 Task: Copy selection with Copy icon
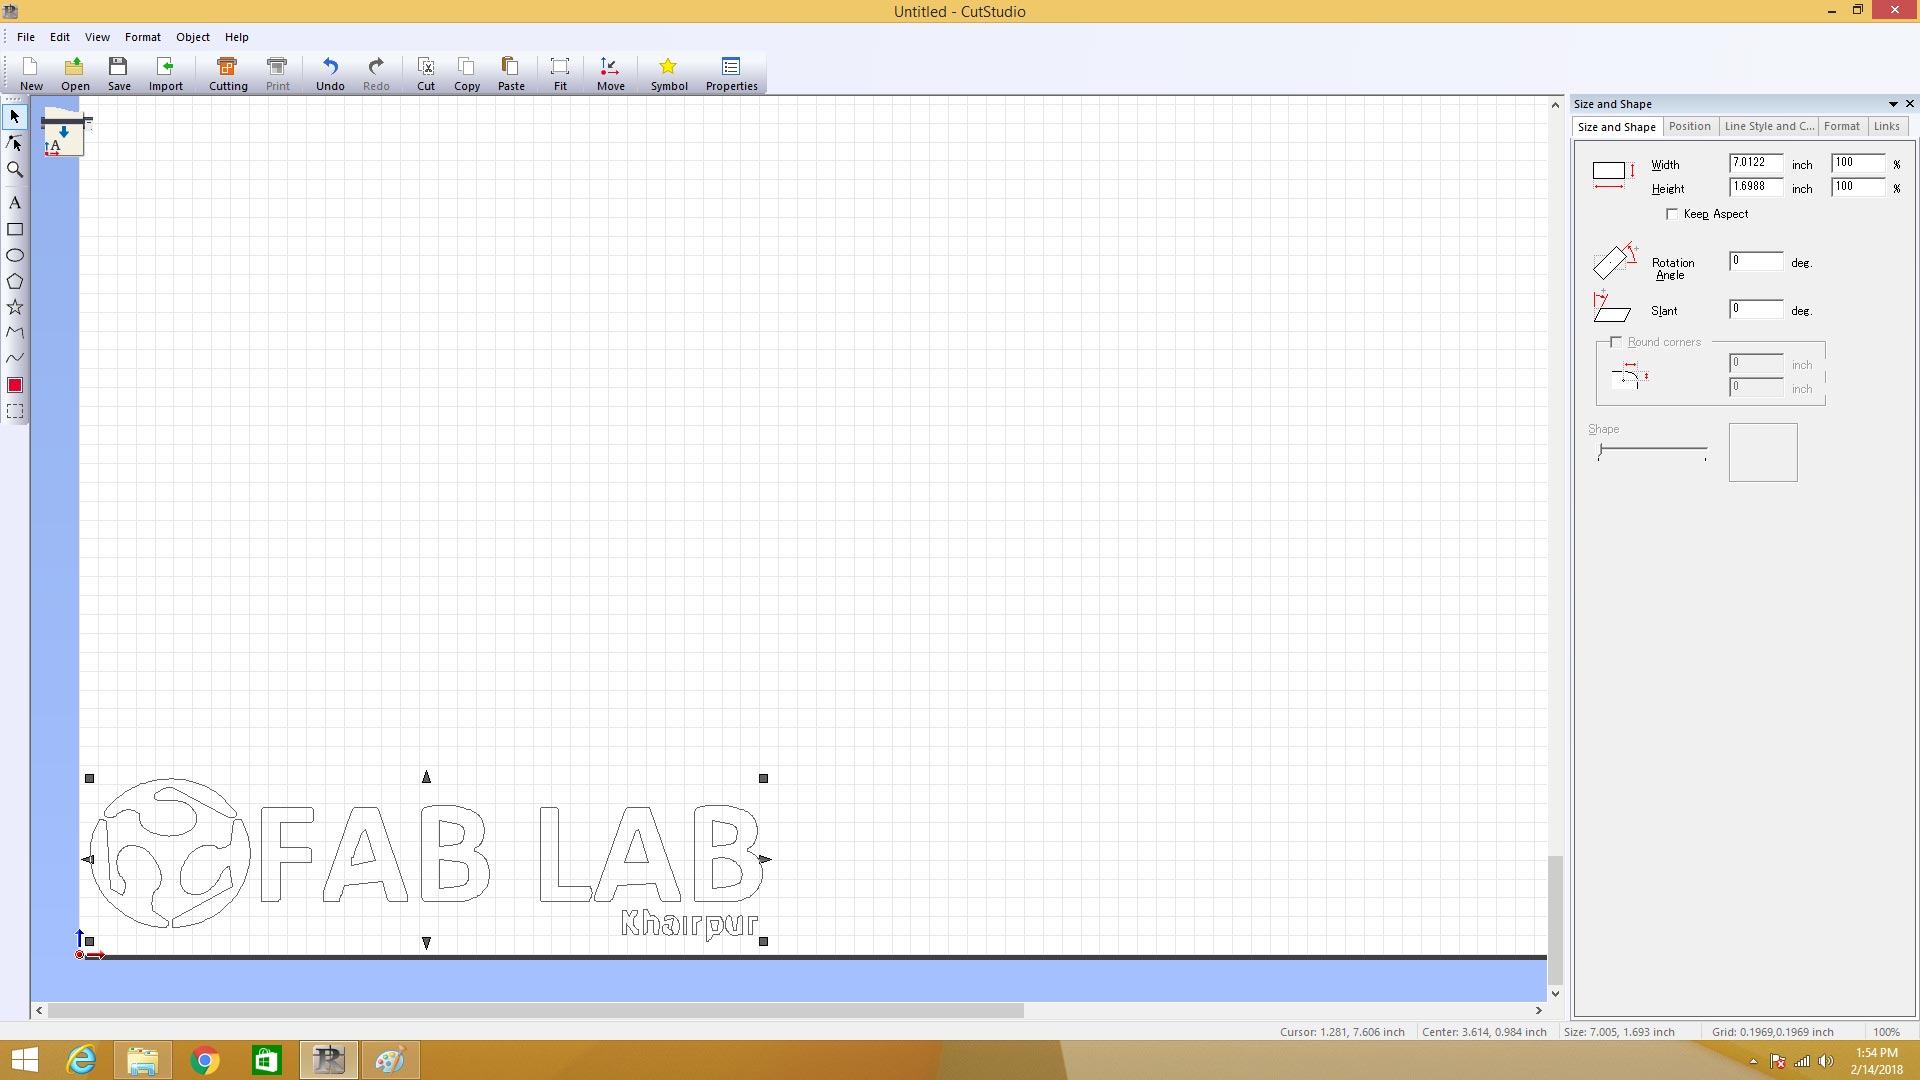[x=467, y=73]
